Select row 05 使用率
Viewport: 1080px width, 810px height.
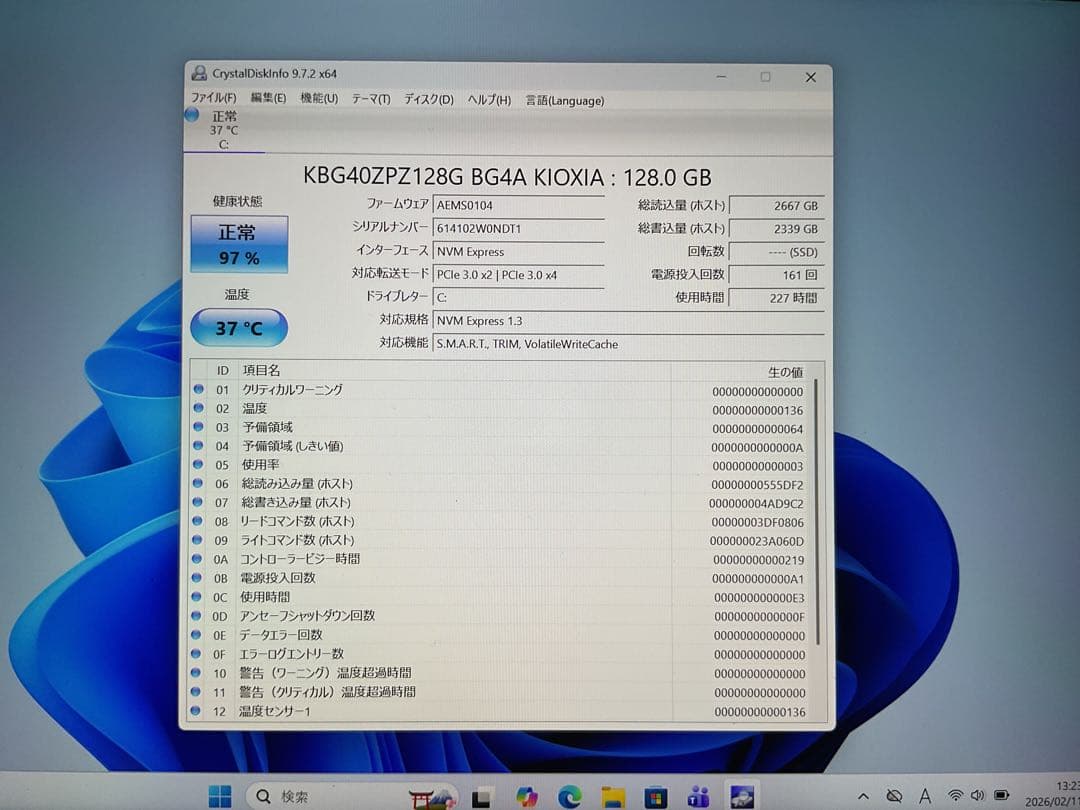501,465
